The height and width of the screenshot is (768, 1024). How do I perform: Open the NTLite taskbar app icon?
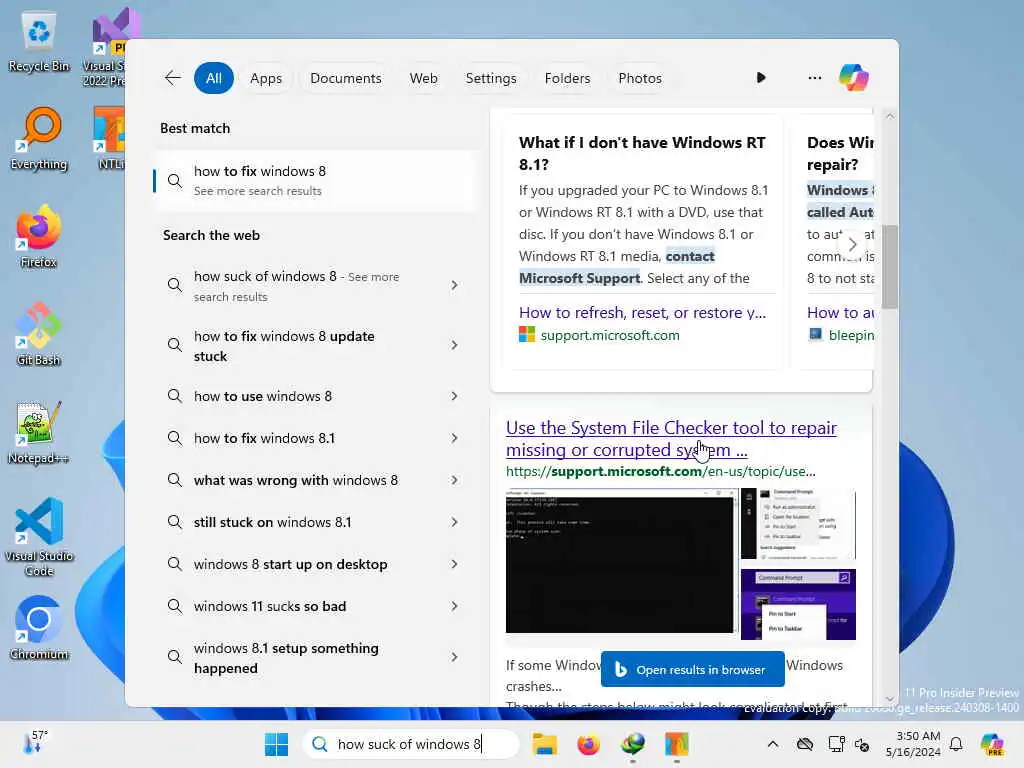pos(677,744)
